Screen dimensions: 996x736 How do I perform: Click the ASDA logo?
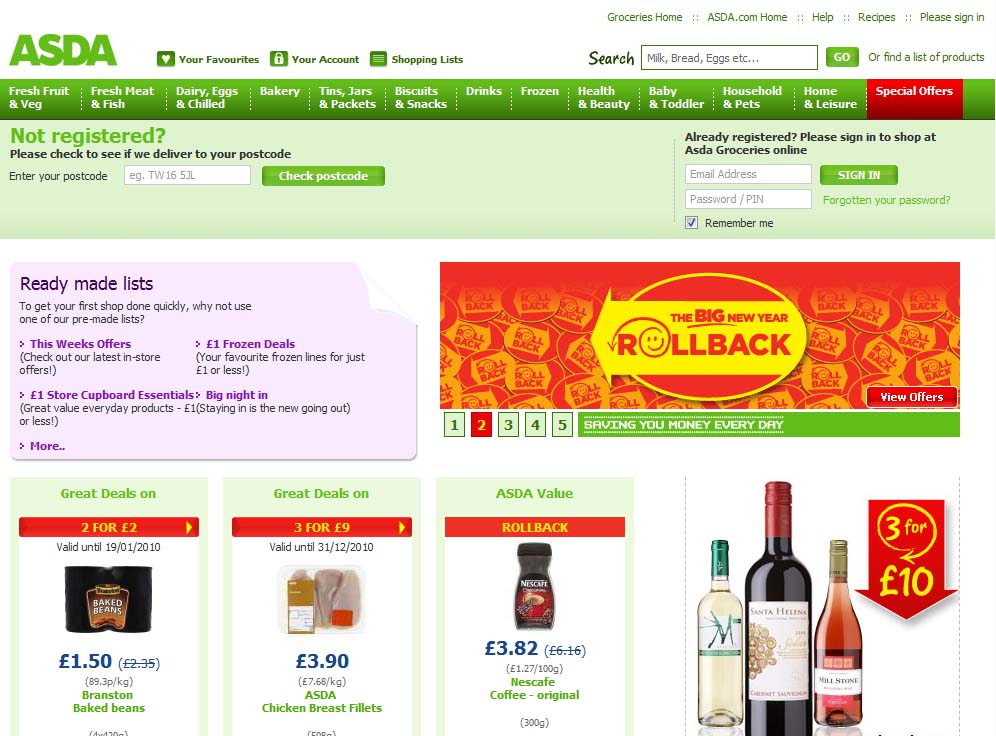[63, 50]
